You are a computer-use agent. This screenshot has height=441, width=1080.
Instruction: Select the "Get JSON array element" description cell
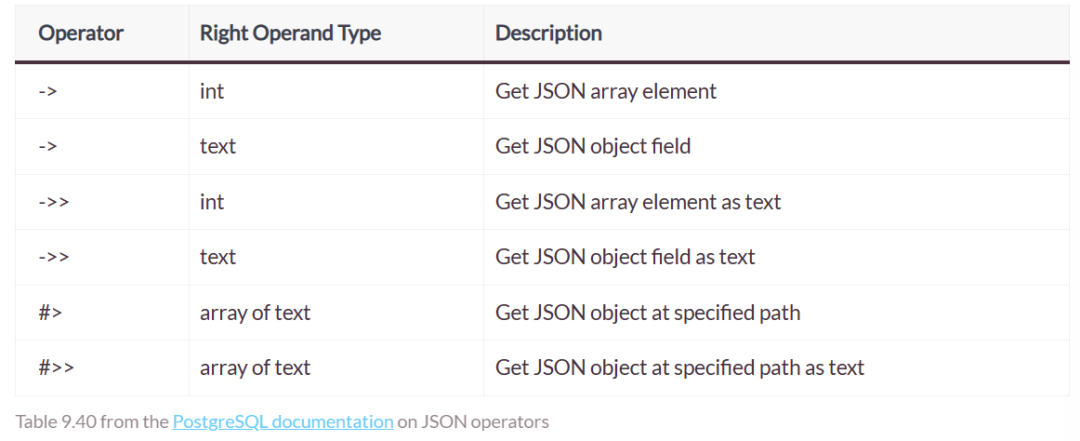pos(606,91)
